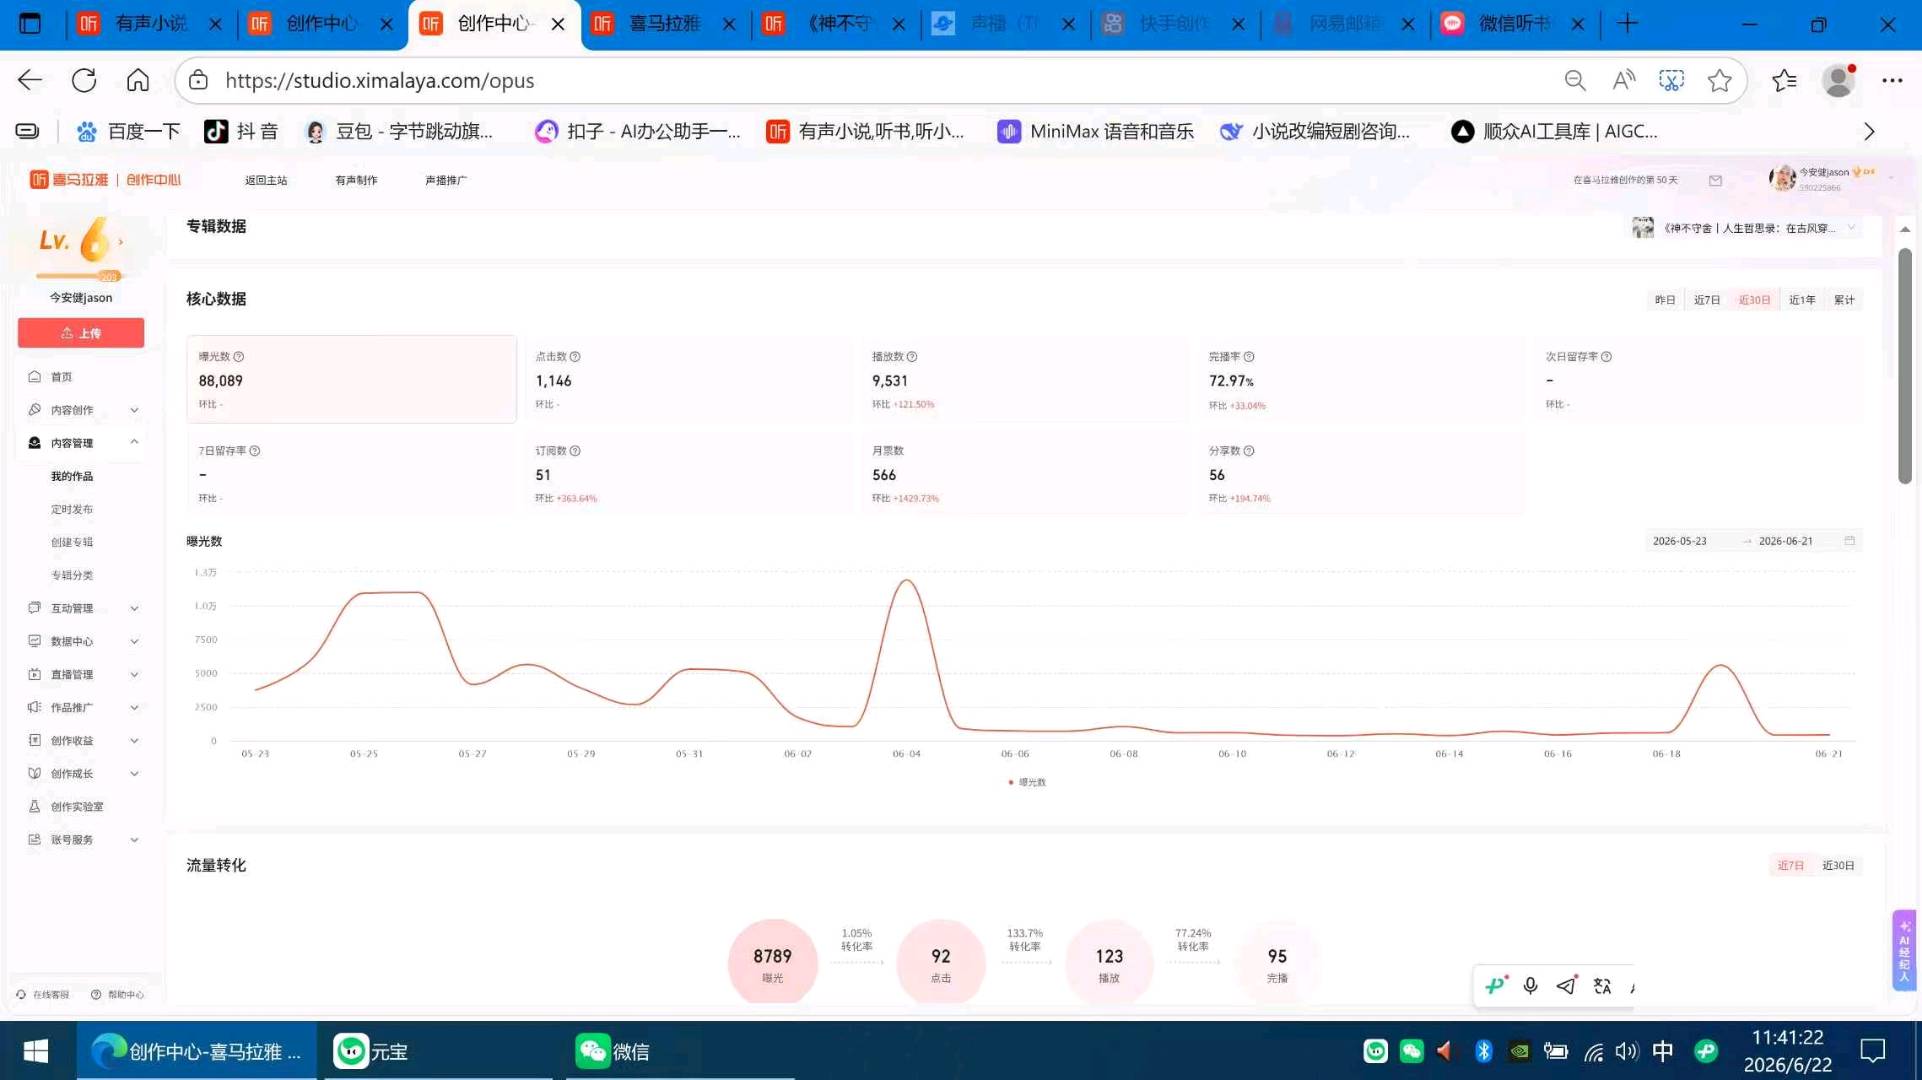Select the 近1年 time range tab

coord(1801,300)
